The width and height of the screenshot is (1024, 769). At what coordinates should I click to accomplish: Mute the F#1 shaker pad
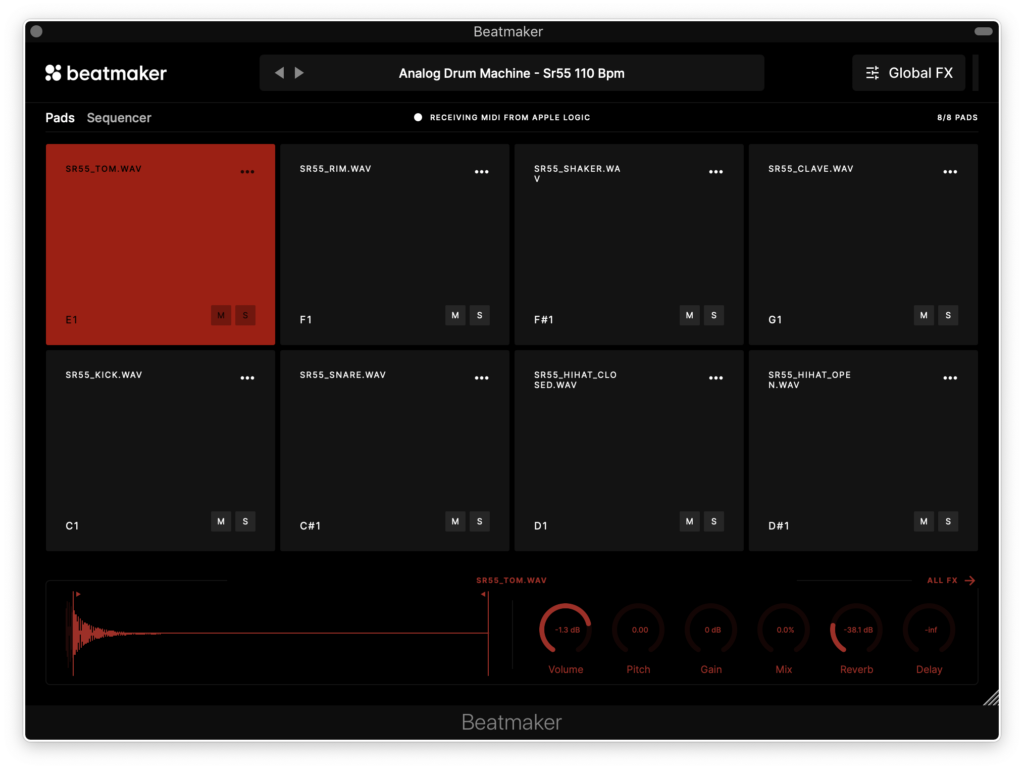pos(690,315)
